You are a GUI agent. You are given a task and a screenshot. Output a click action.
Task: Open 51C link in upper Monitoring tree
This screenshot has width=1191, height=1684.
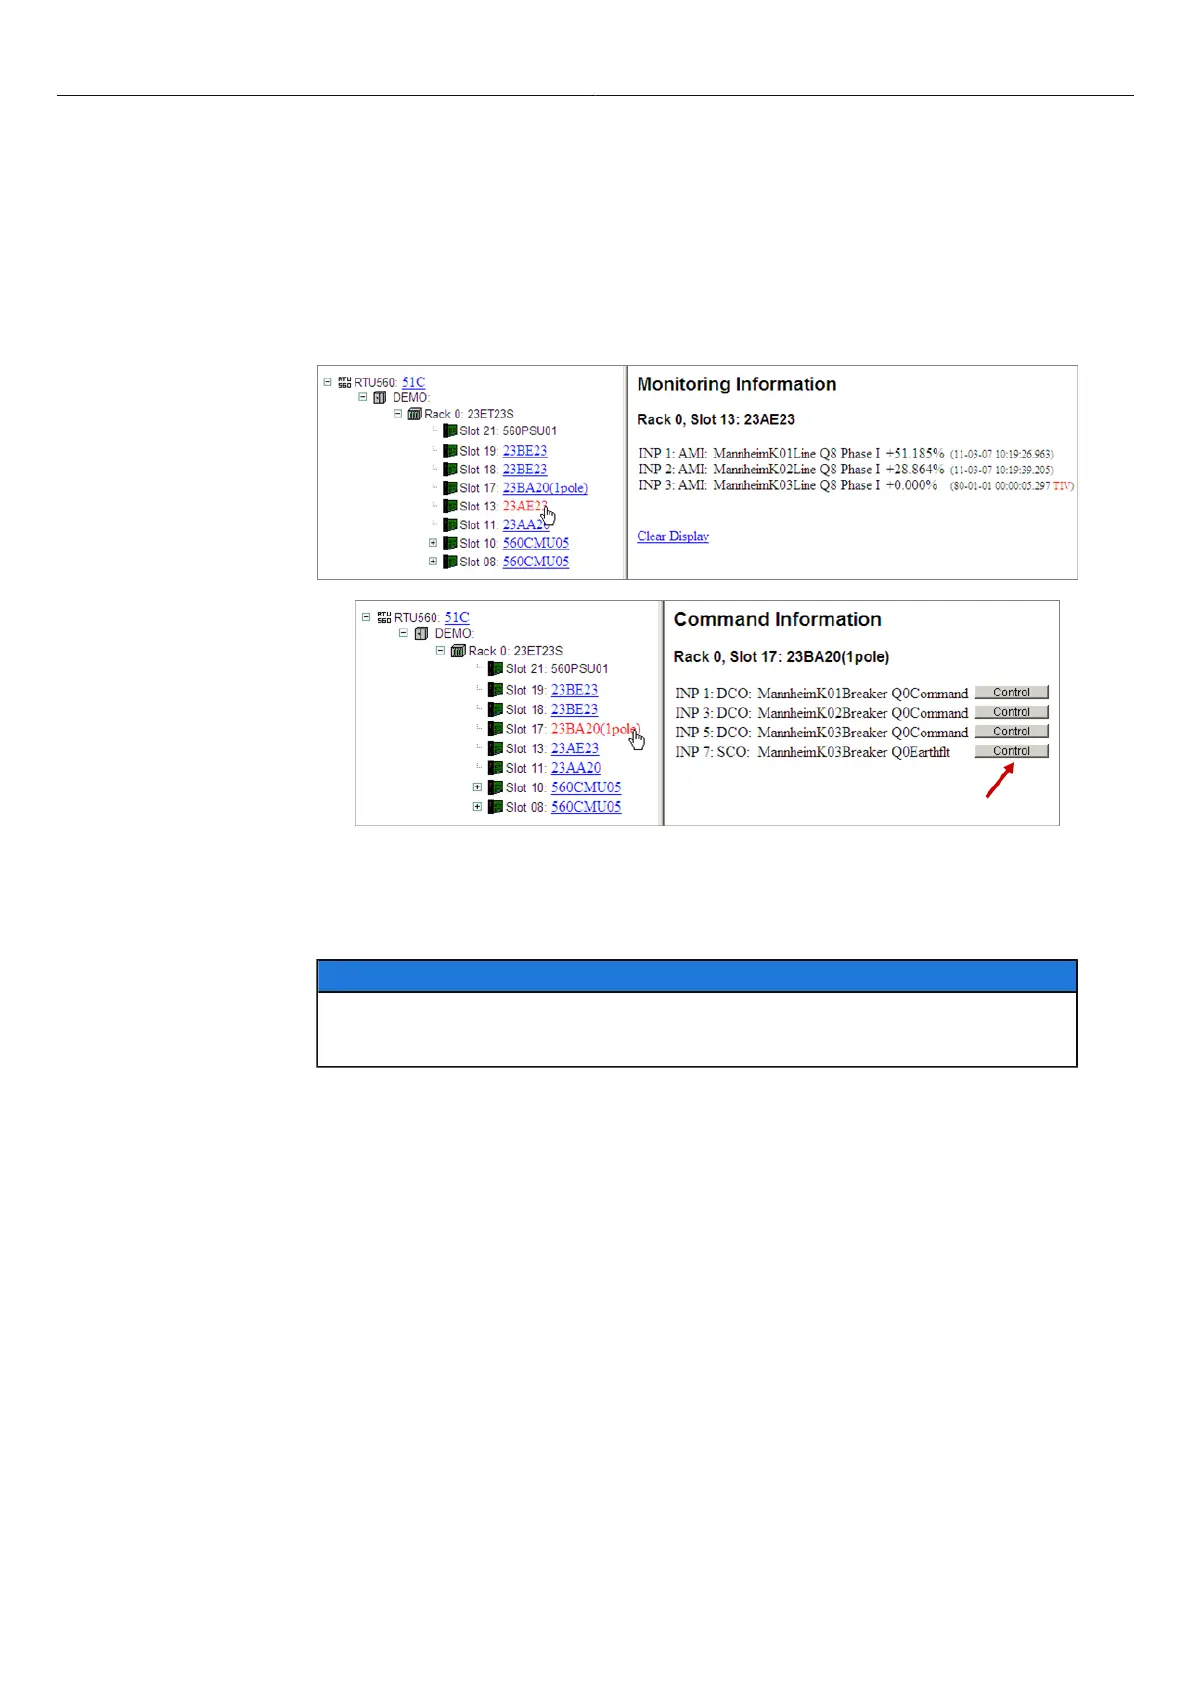pyautogui.click(x=413, y=382)
